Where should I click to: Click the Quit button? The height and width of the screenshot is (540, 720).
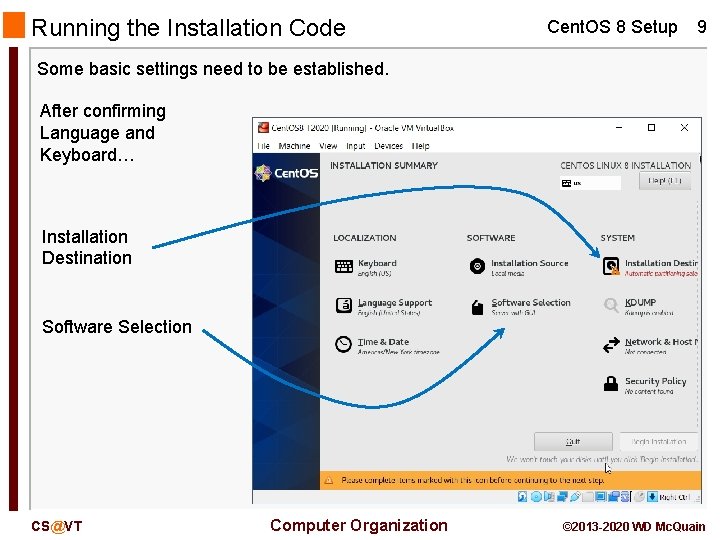pyautogui.click(x=573, y=442)
